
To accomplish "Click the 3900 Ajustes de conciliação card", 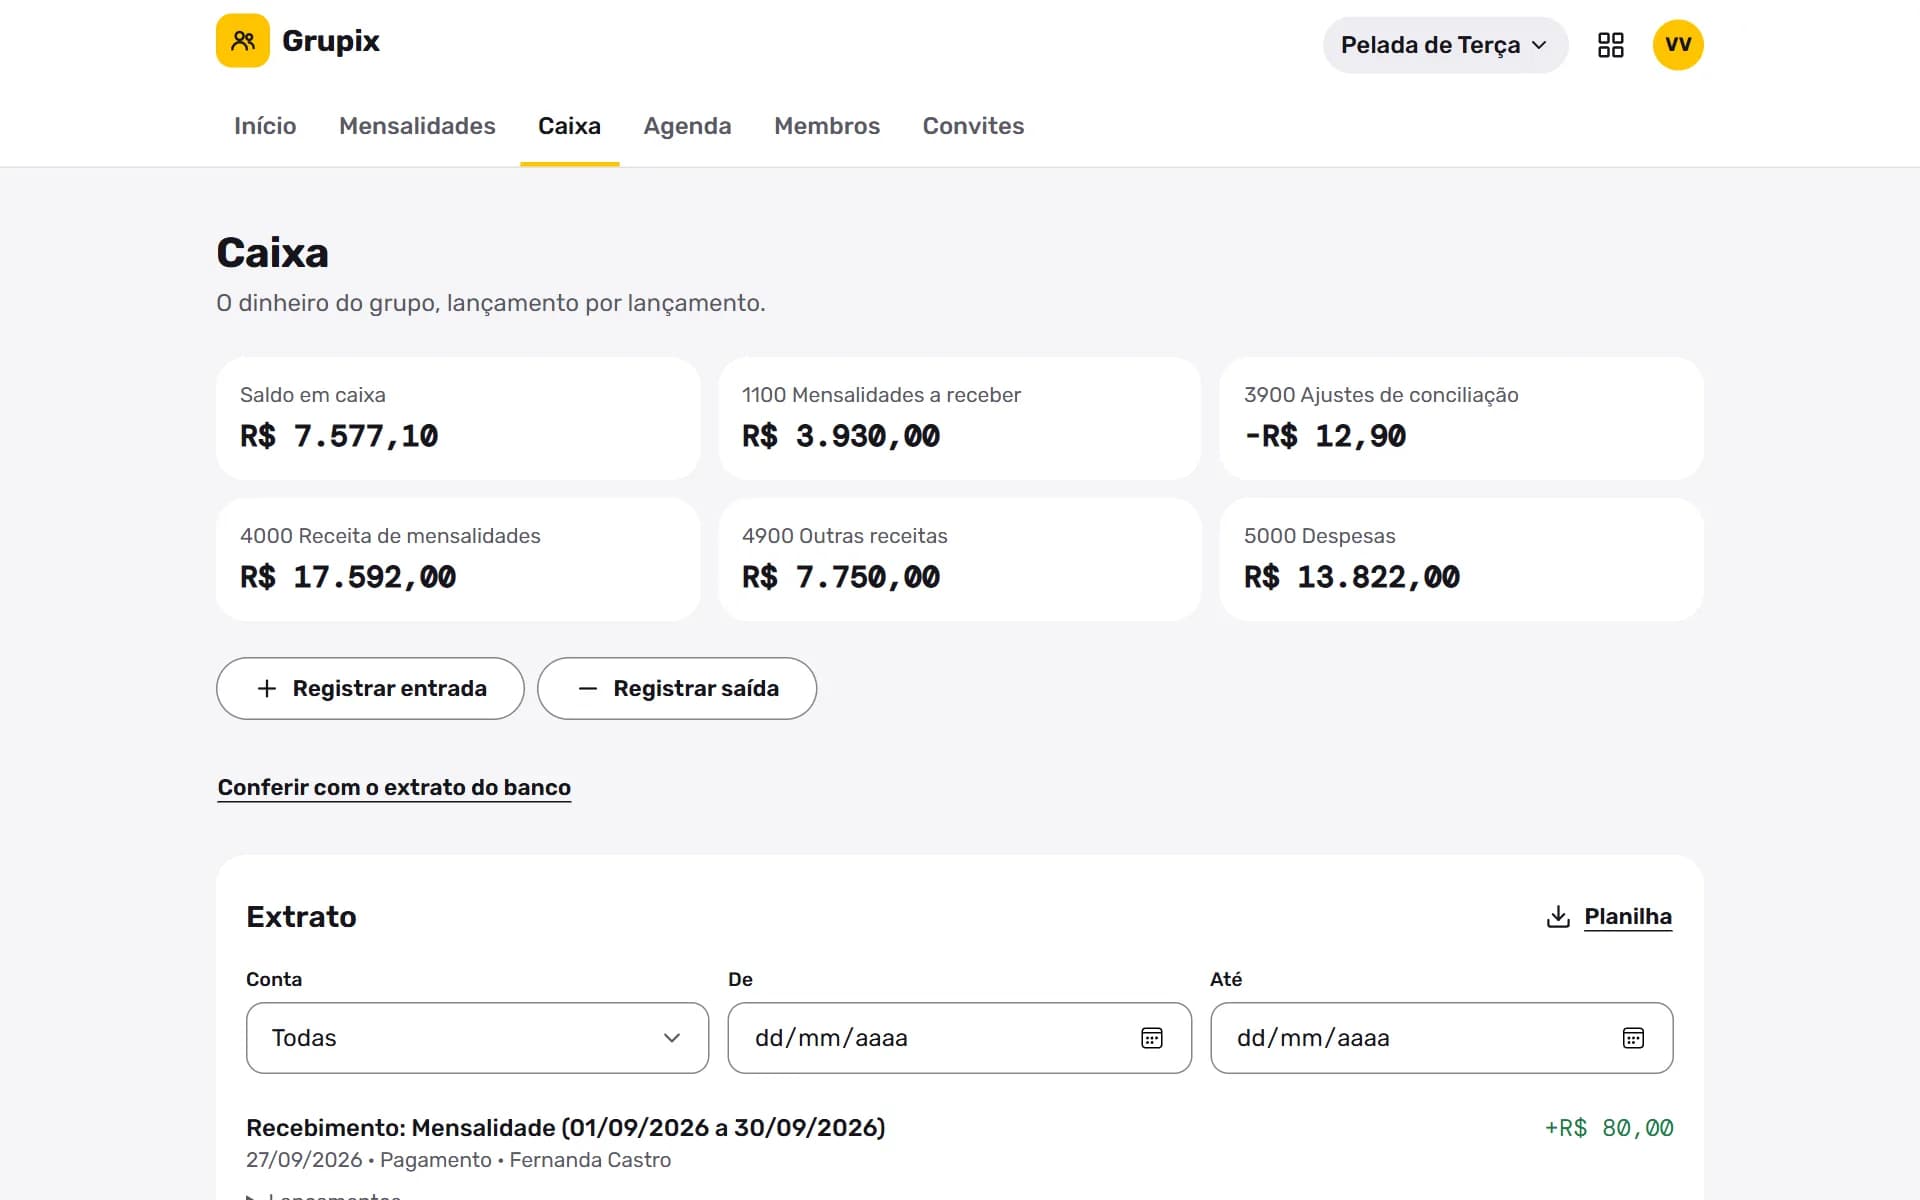I will point(1461,418).
